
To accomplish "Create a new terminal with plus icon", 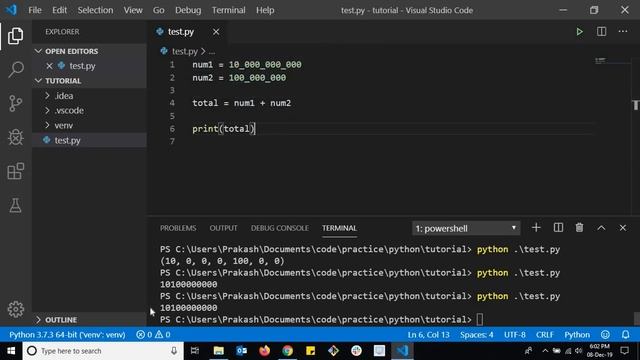I will point(536,228).
